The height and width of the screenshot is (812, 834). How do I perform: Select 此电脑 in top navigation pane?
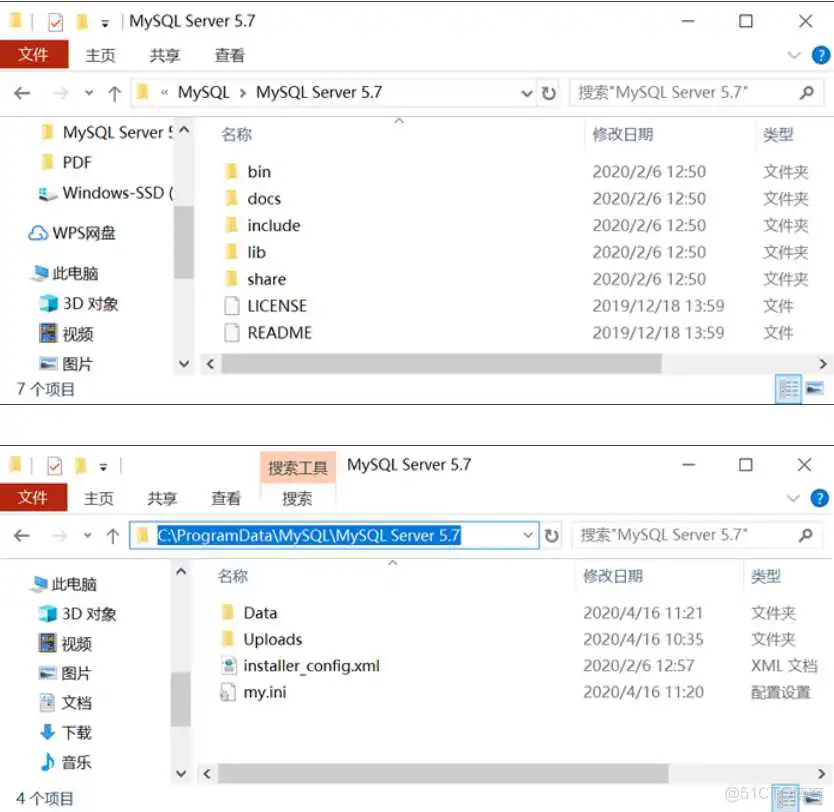click(x=65, y=273)
